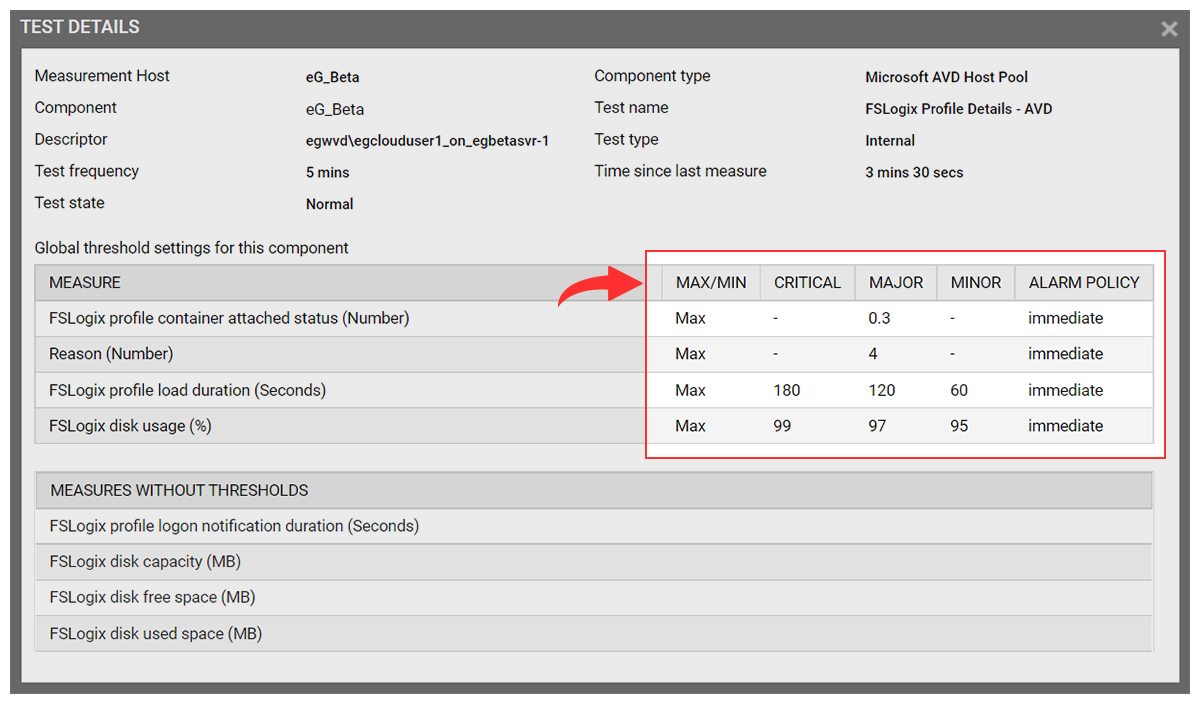Click alarm policy immediate for disk usage

pyautogui.click(x=1066, y=426)
